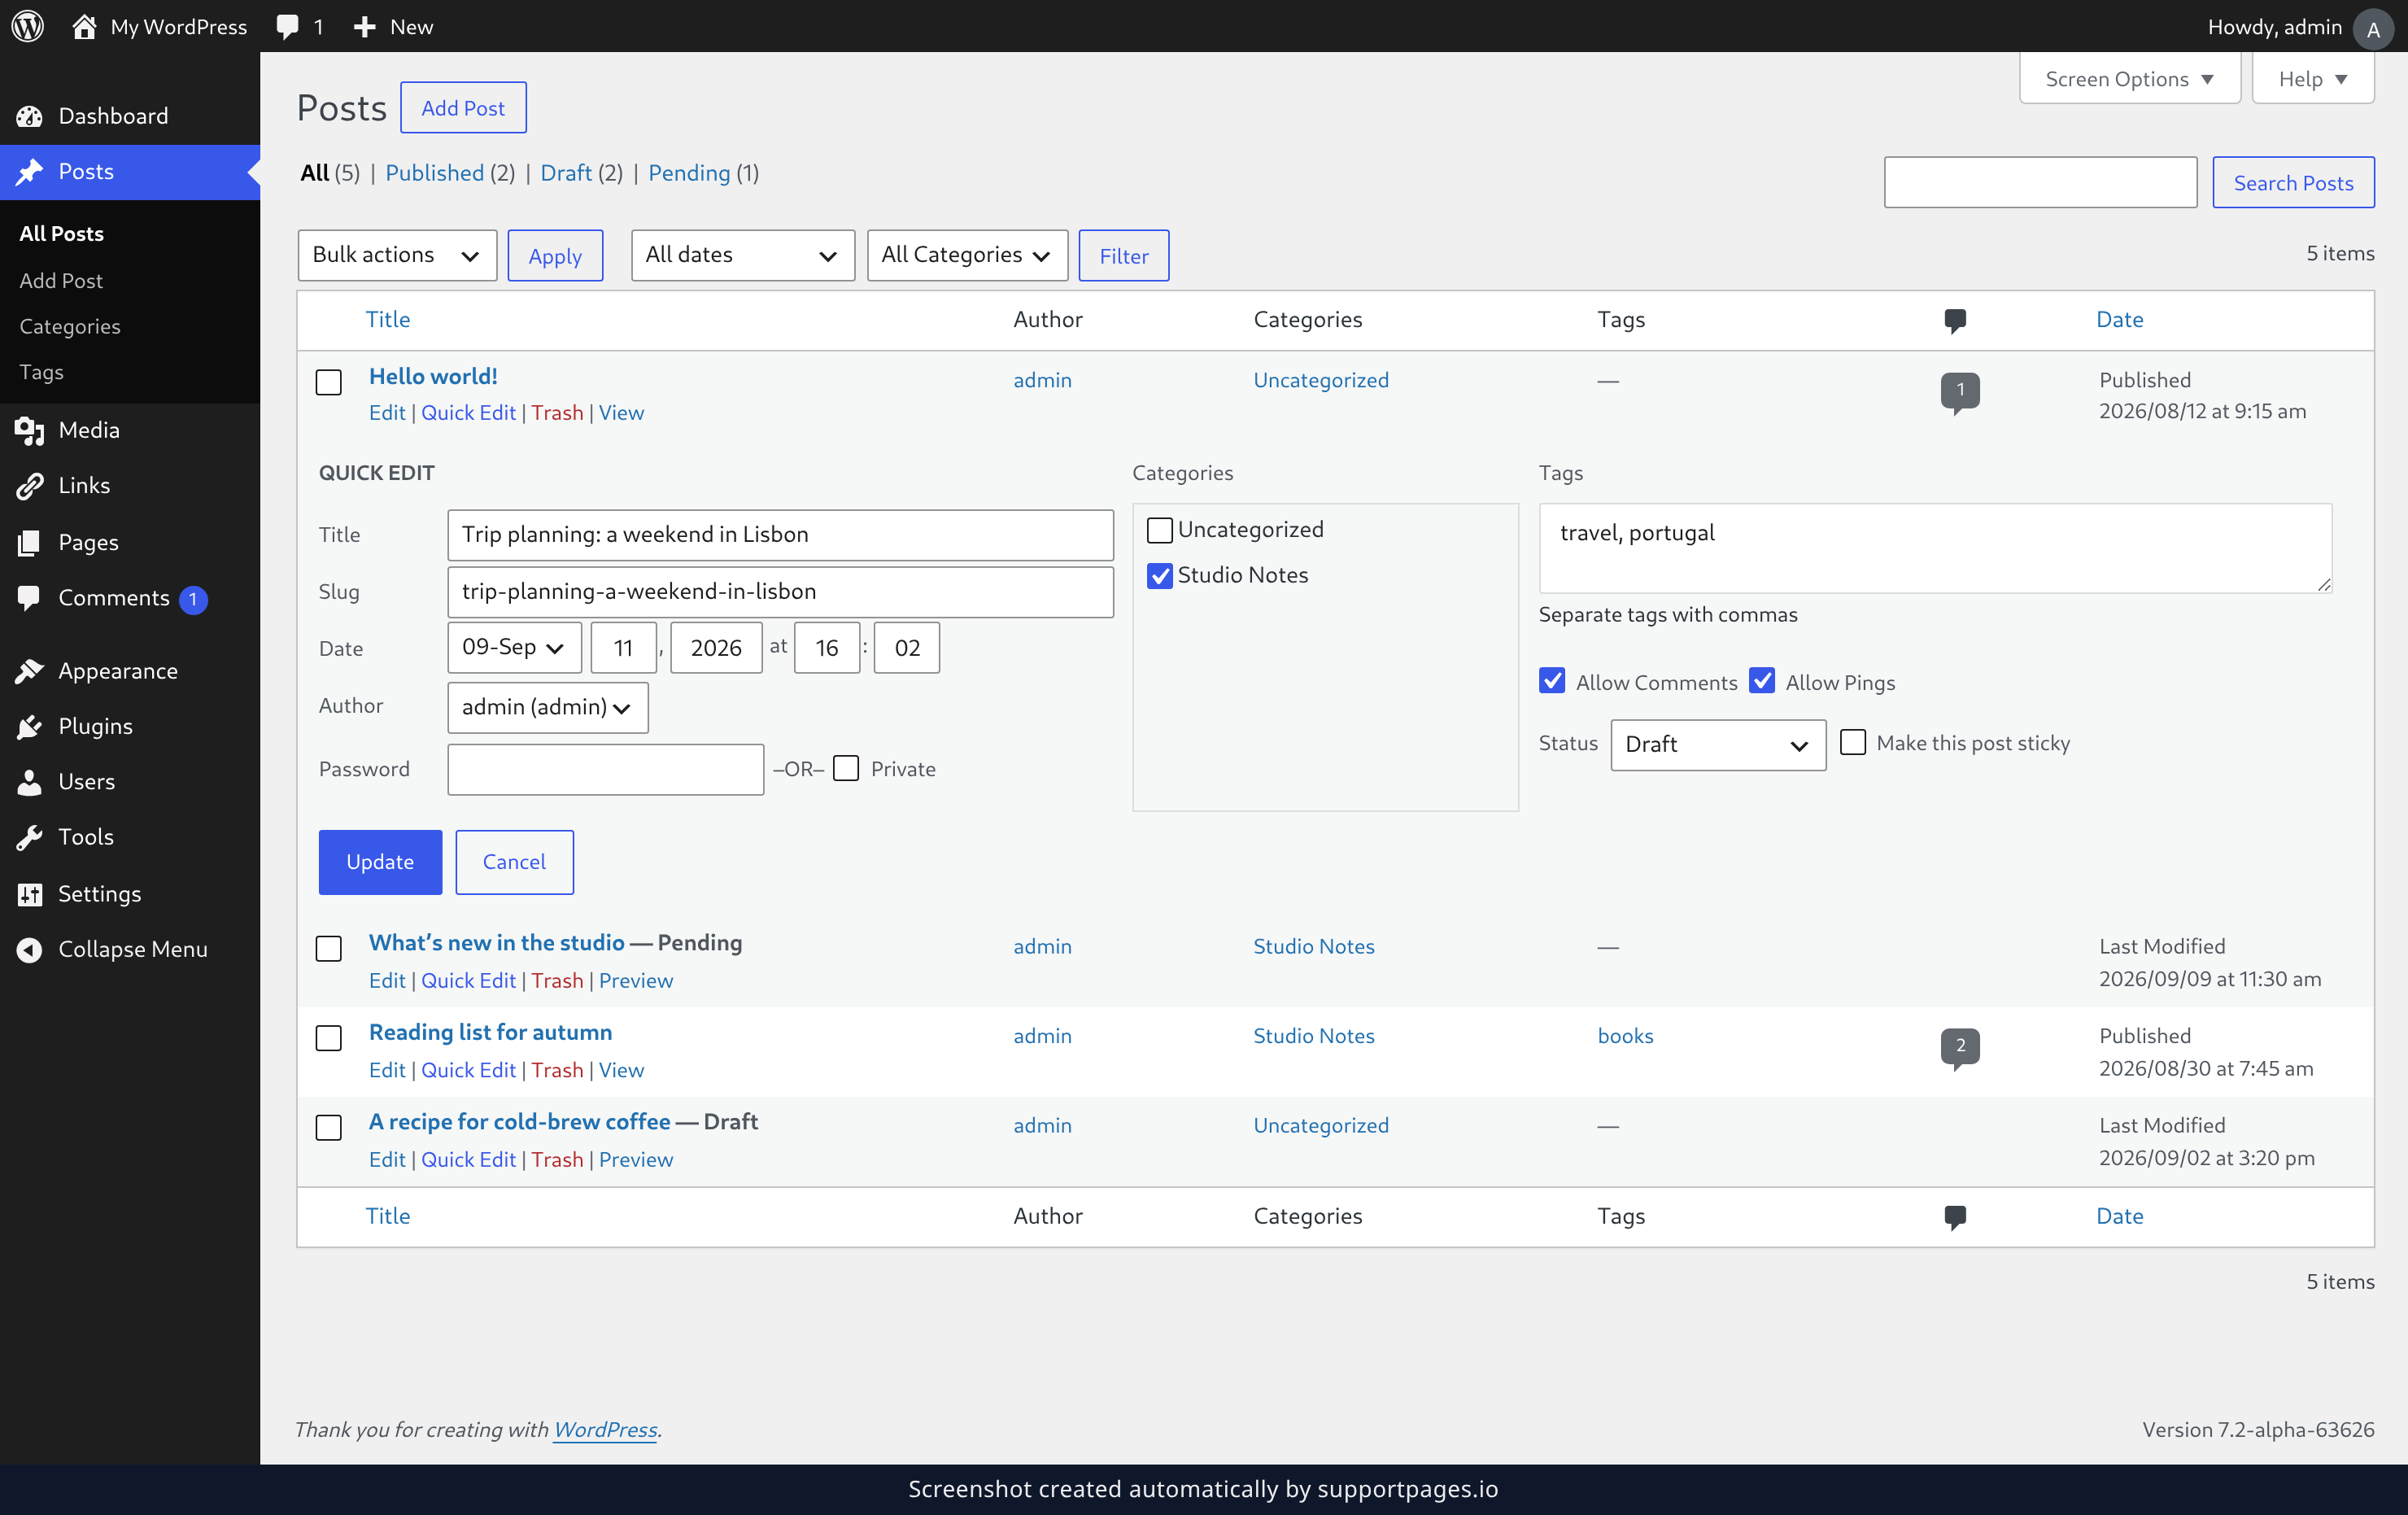Select the Hello world! post checkbox
This screenshot has width=2408, height=1515.
329,382
